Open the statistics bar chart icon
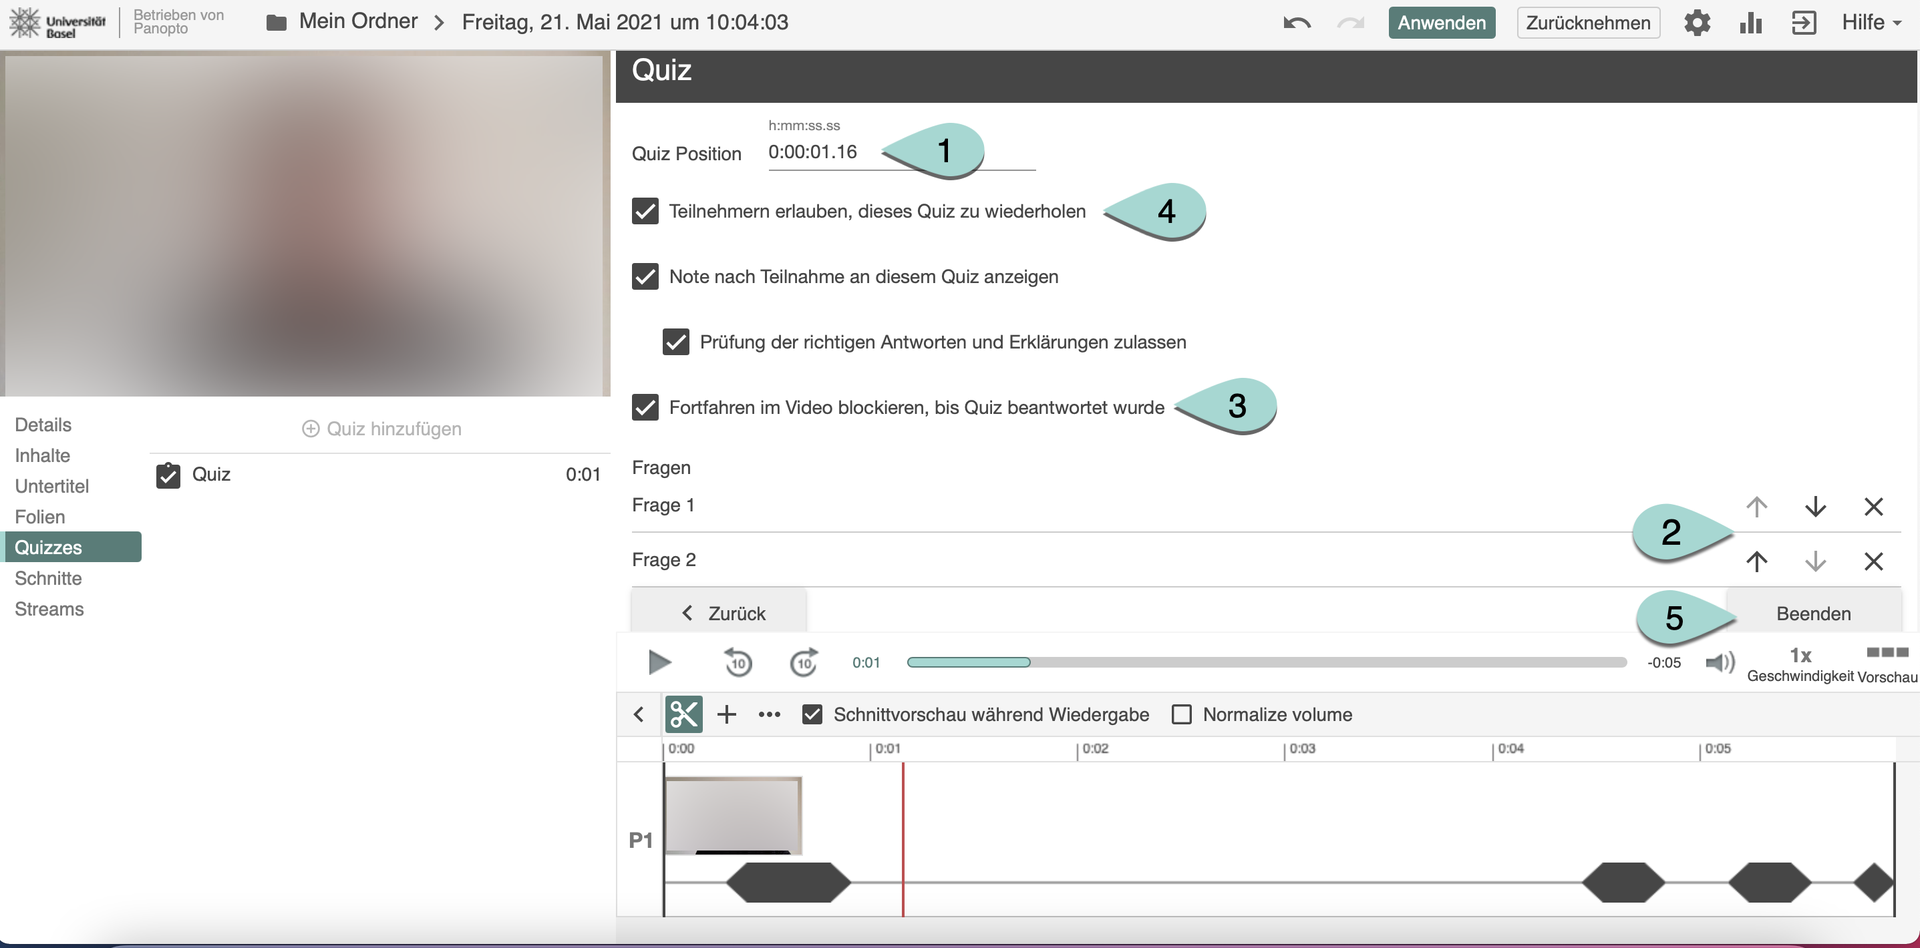 (1750, 23)
